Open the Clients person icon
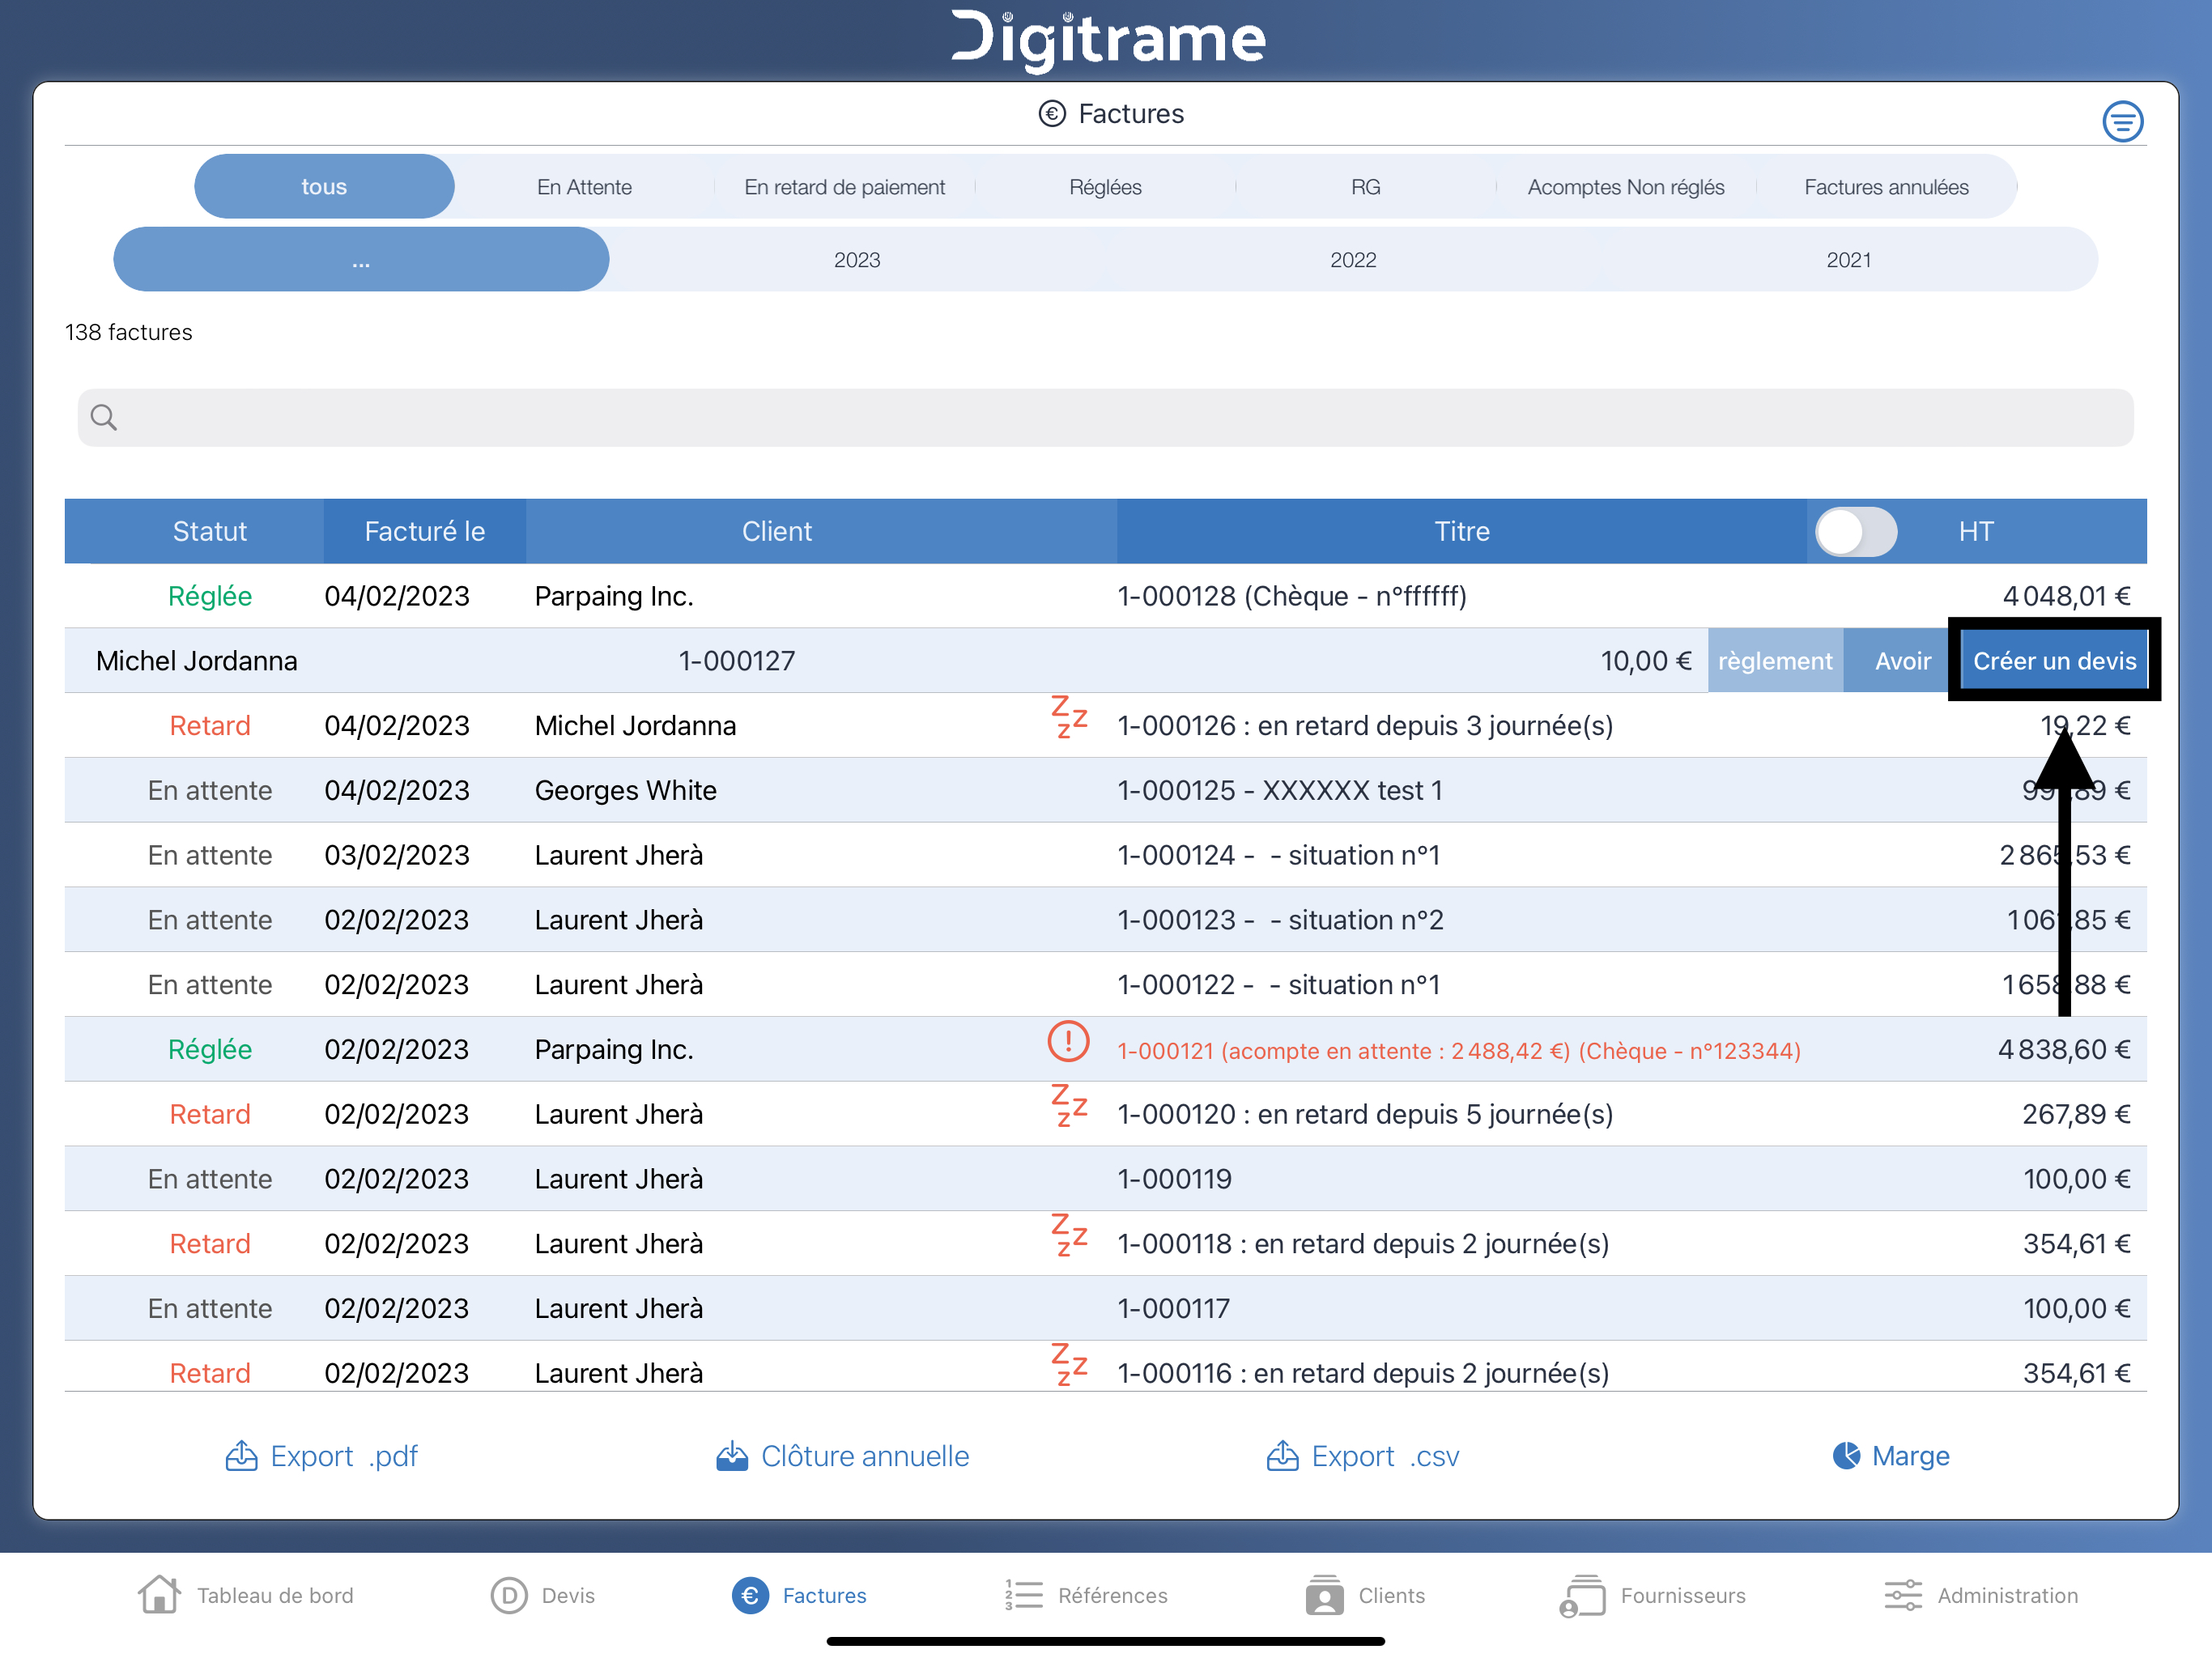Image resolution: width=2212 pixels, height=1658 pixels. point(1324,1595)
